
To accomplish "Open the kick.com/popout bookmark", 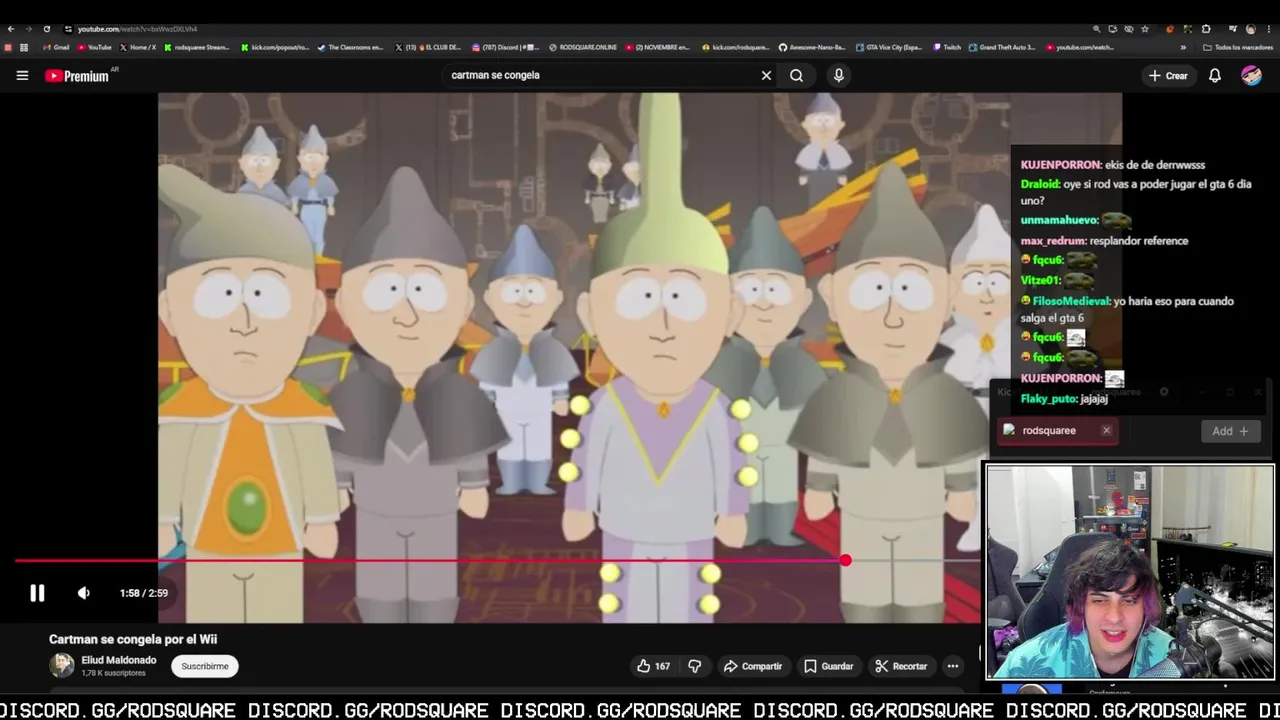I will [x=275, y=47].
